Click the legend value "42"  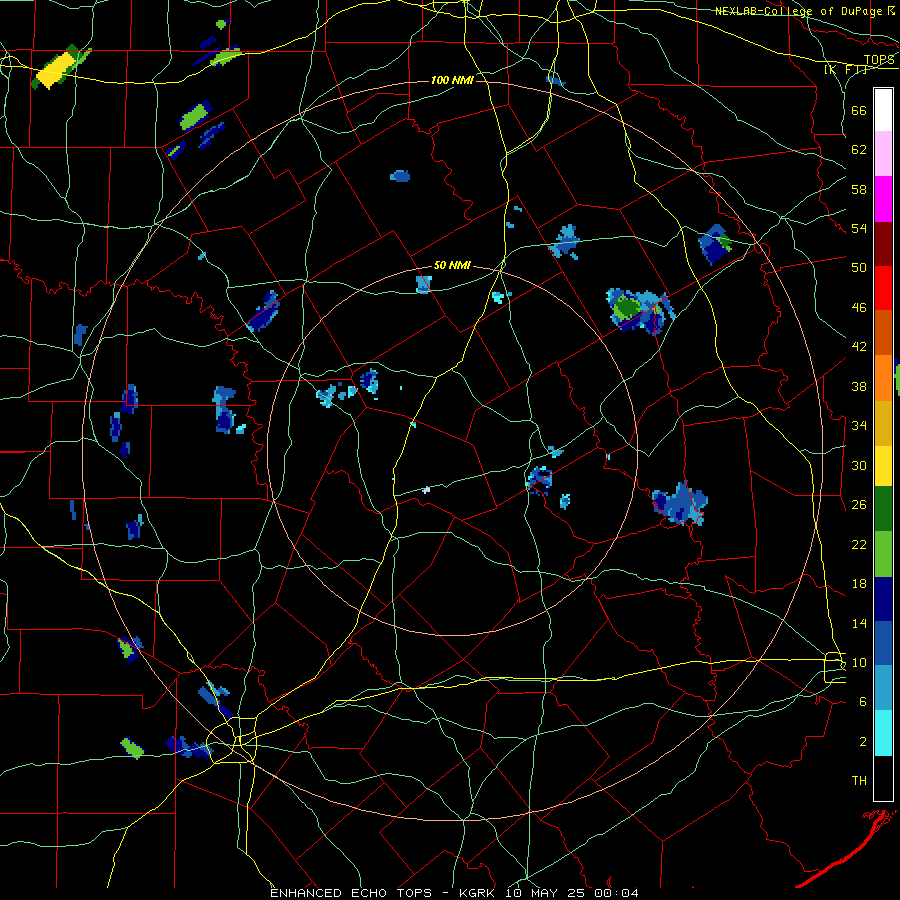[x=859, y=347]
